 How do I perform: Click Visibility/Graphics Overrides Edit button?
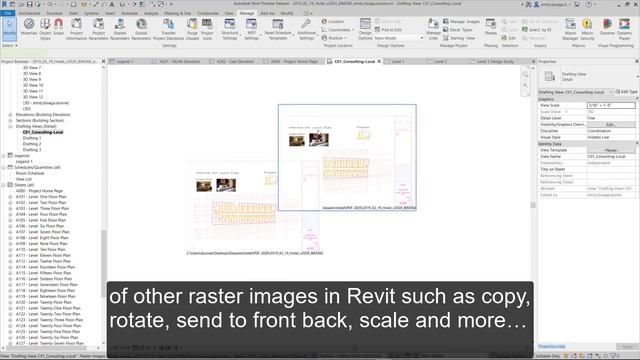point(611,124)
